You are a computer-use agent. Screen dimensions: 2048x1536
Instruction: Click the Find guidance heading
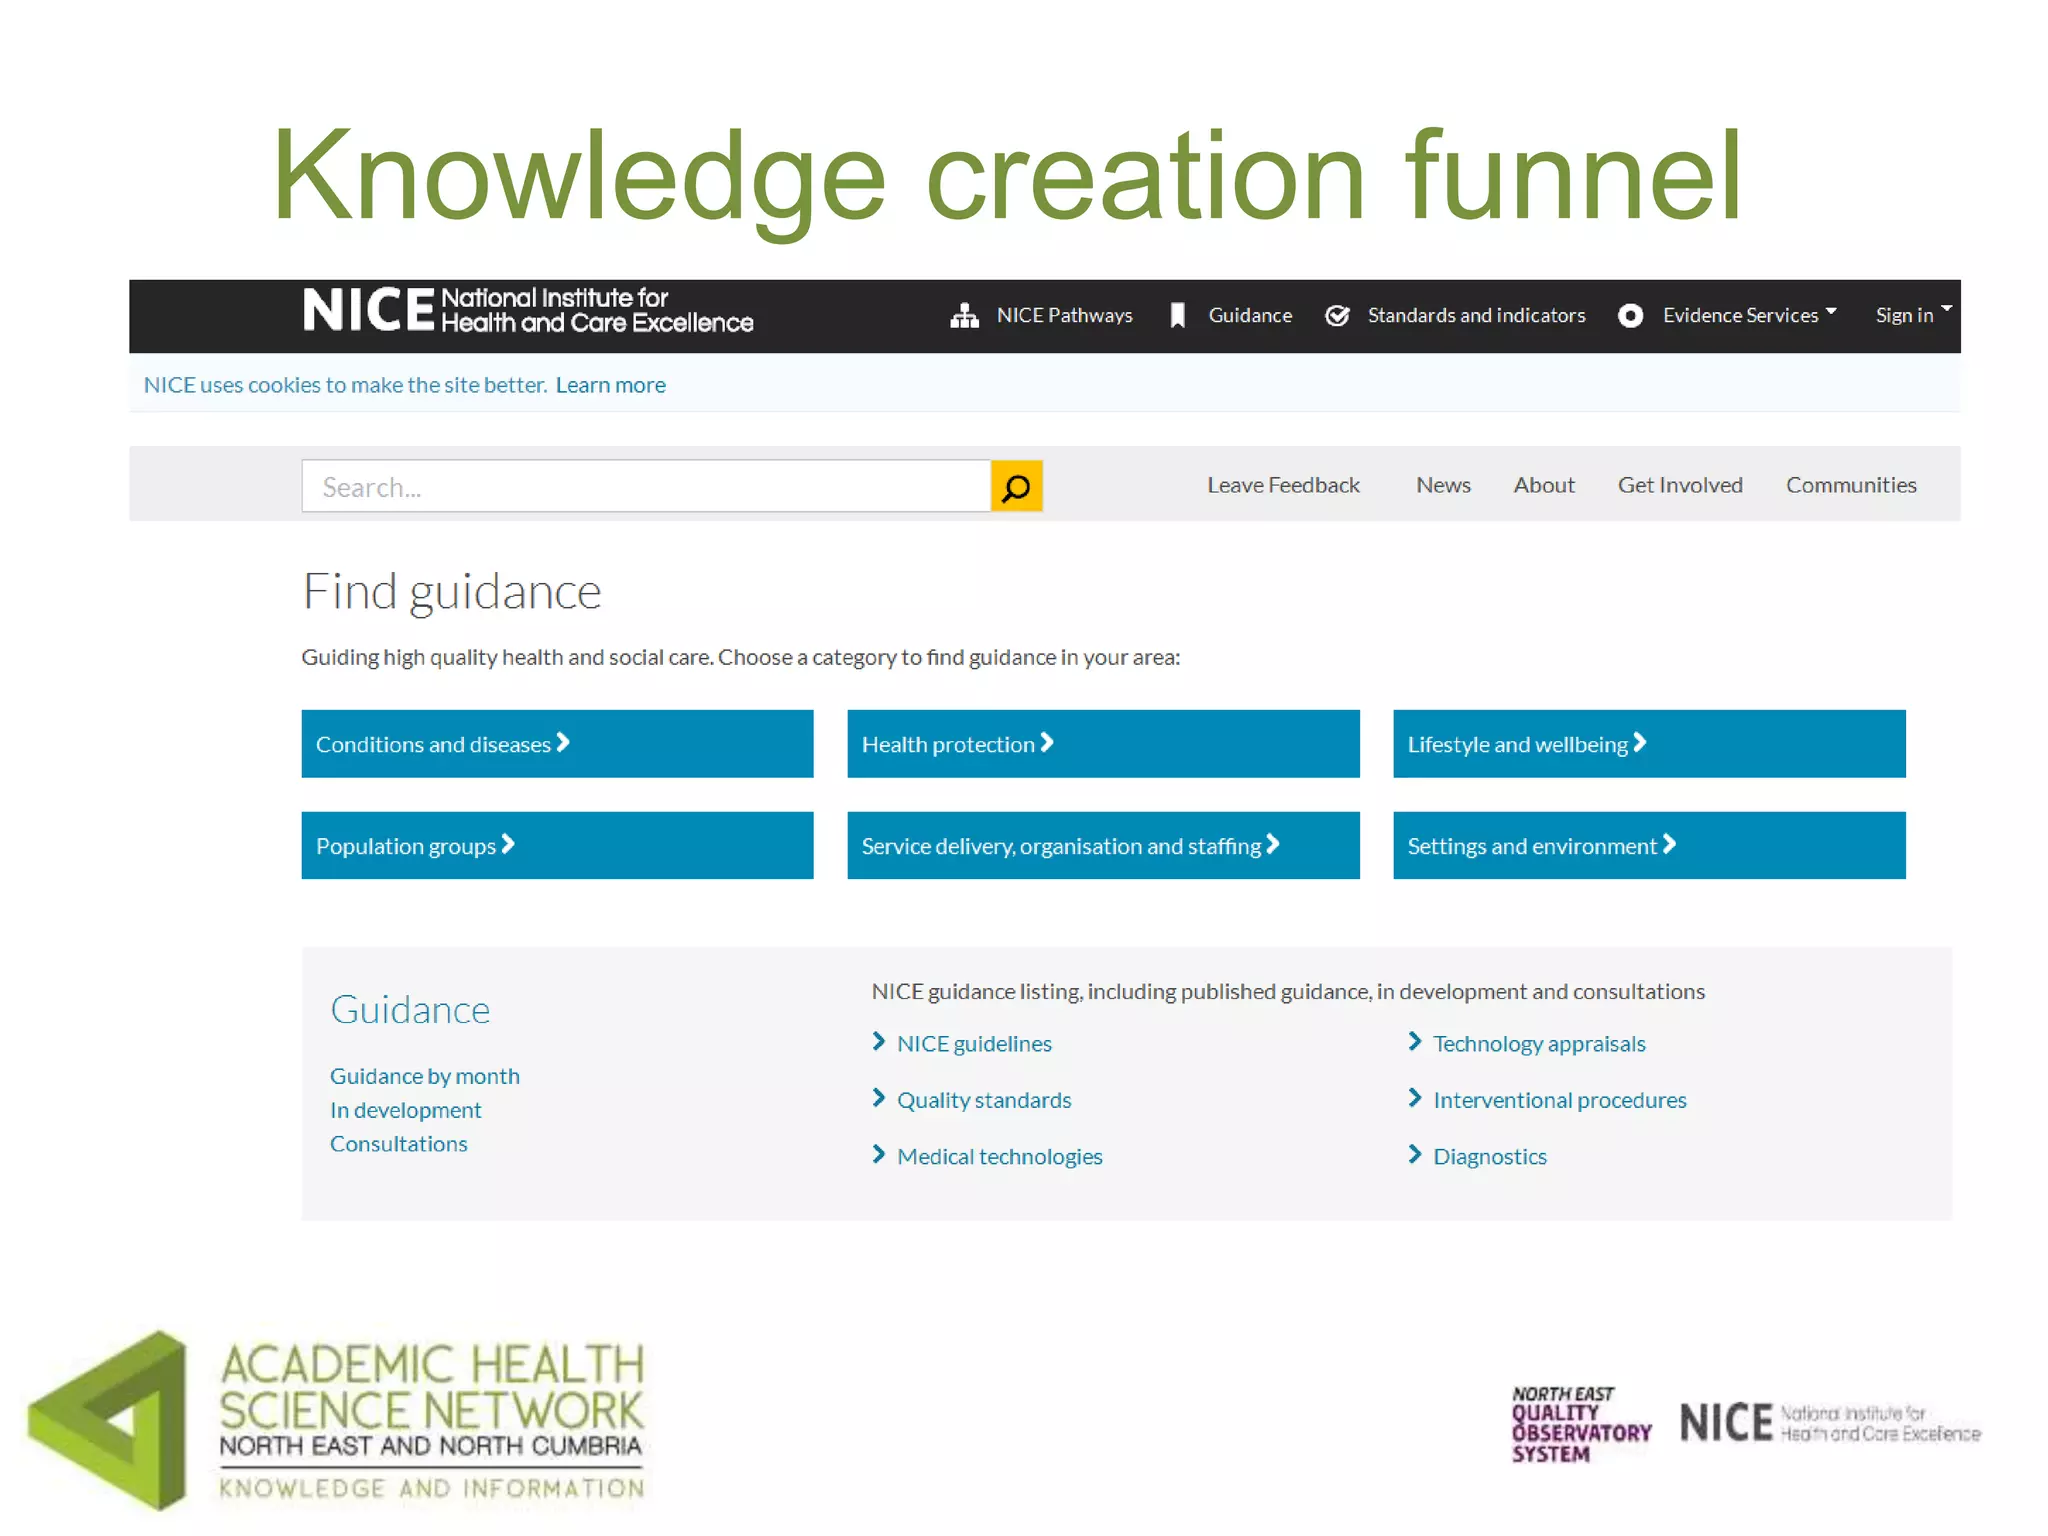pyautogui.click(x=452, y=592)
